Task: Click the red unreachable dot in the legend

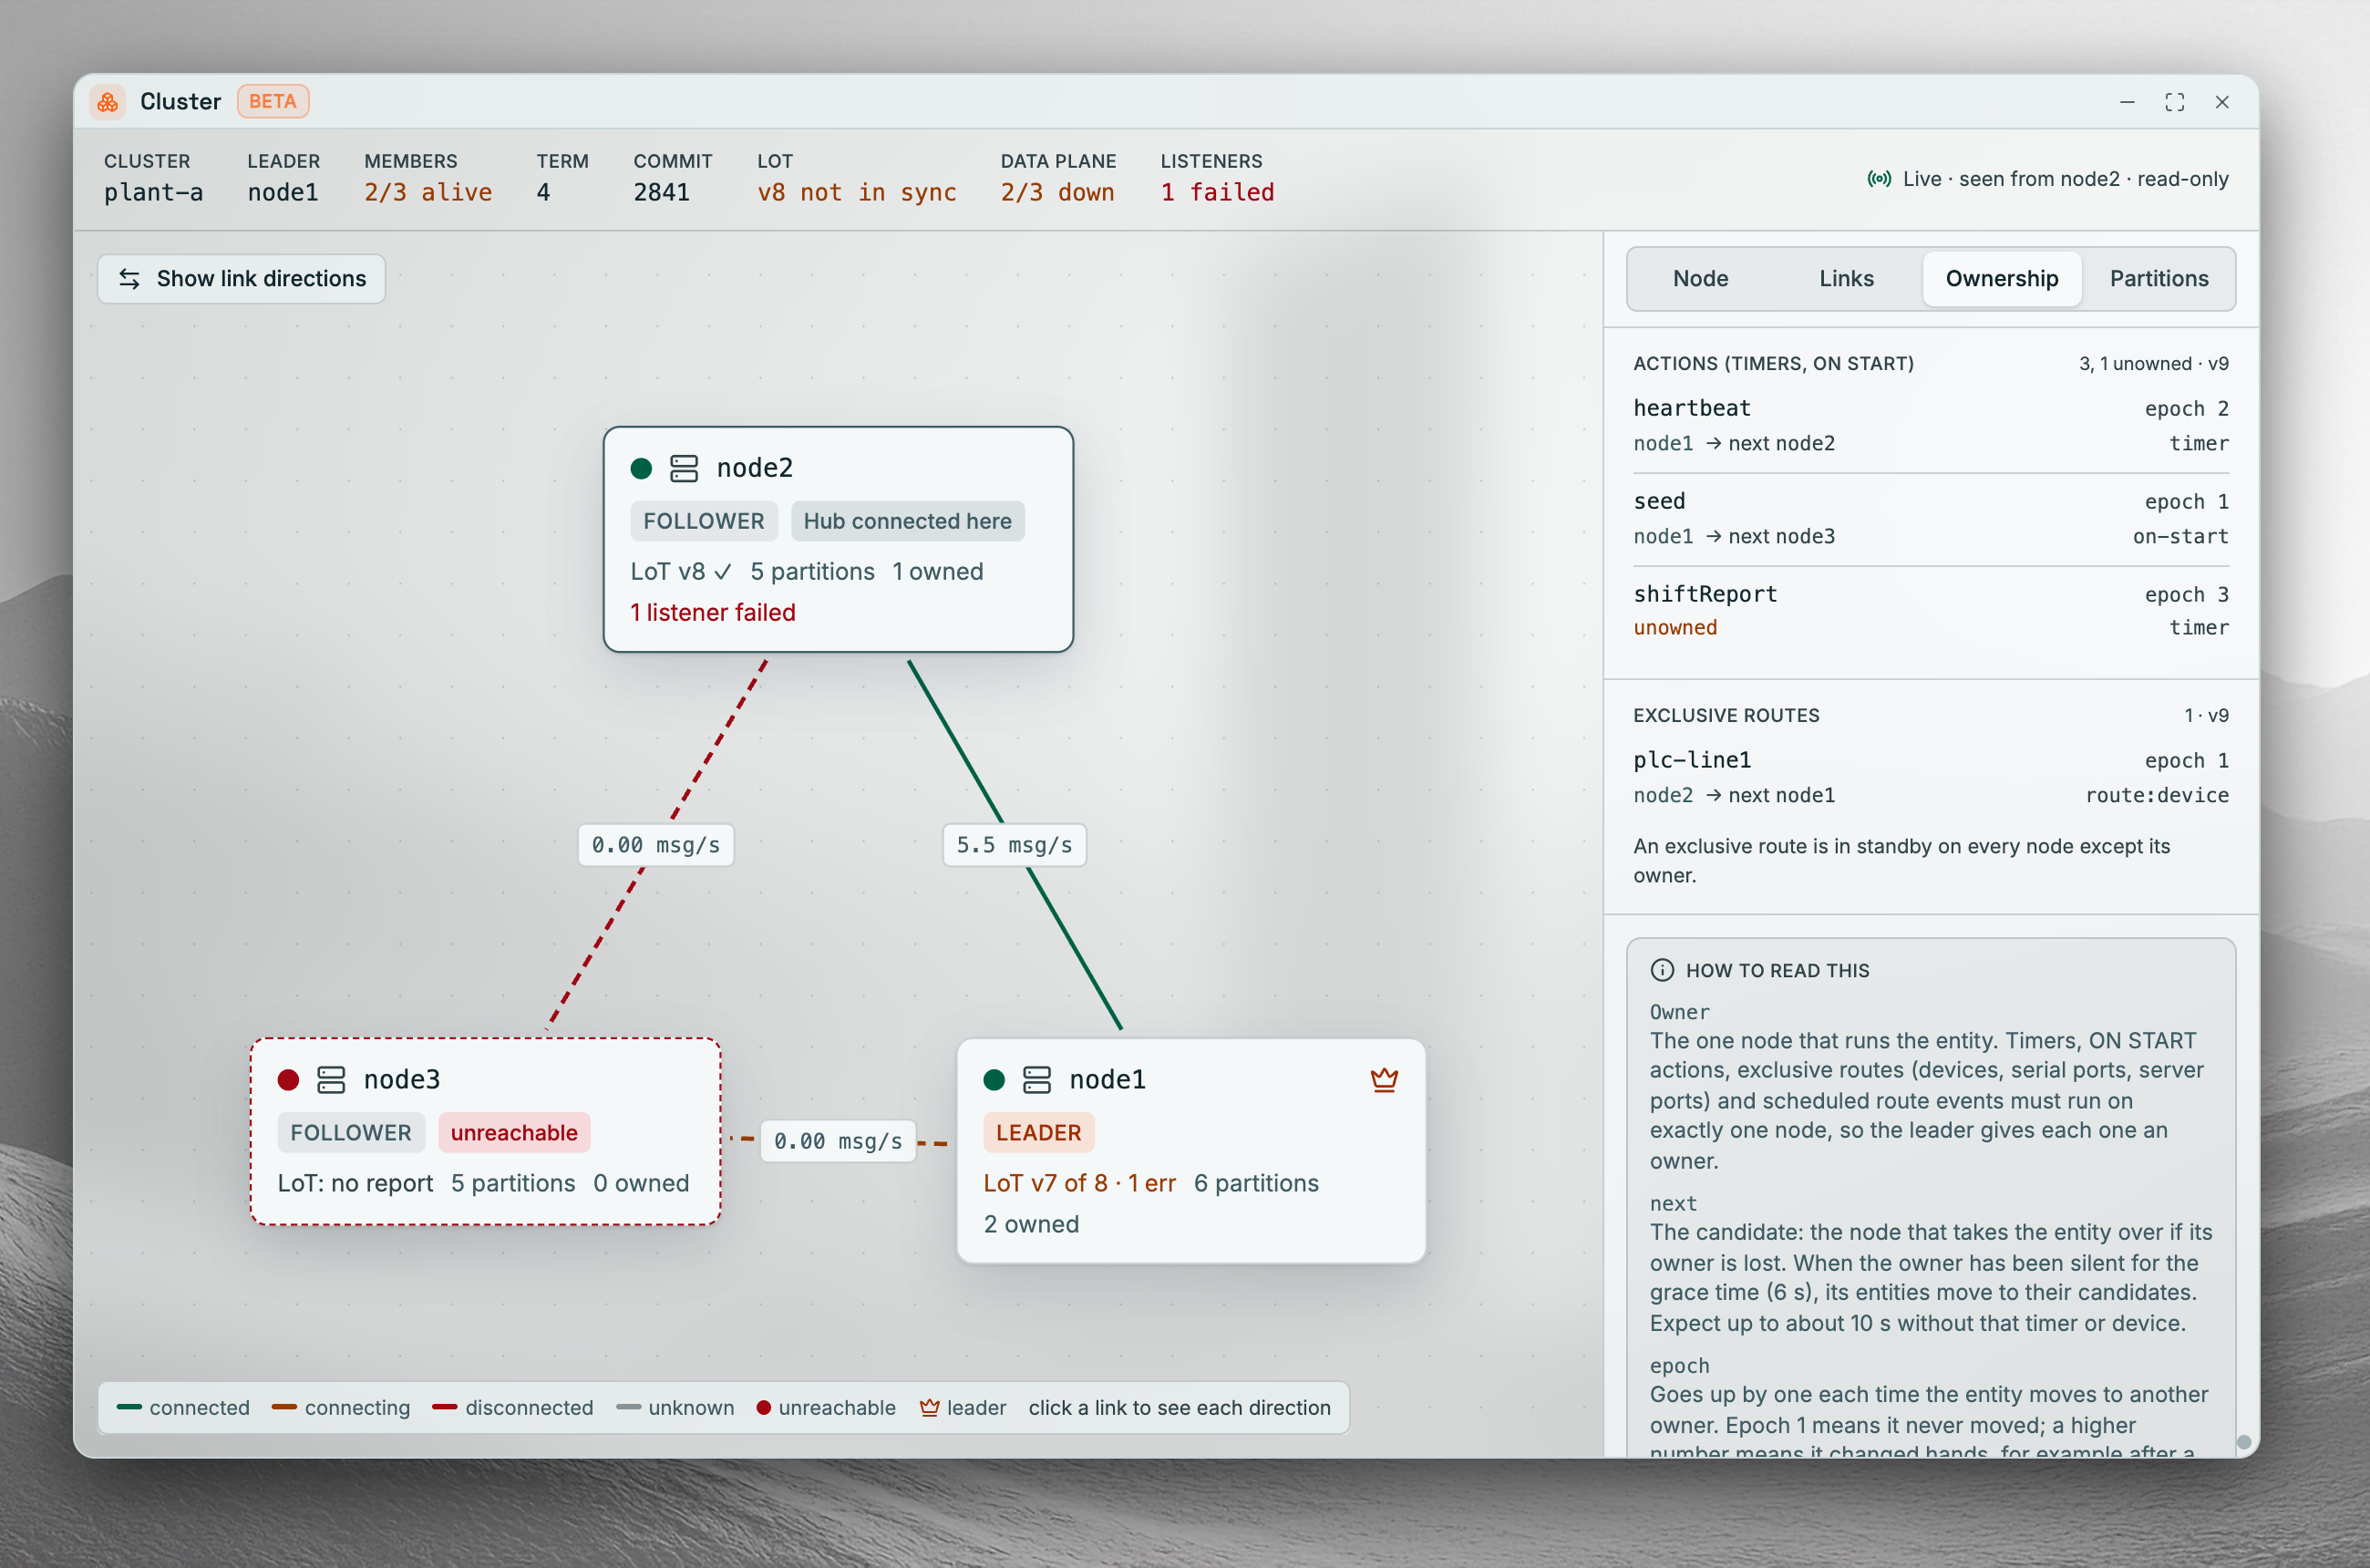Action: tap(764, 1408)
